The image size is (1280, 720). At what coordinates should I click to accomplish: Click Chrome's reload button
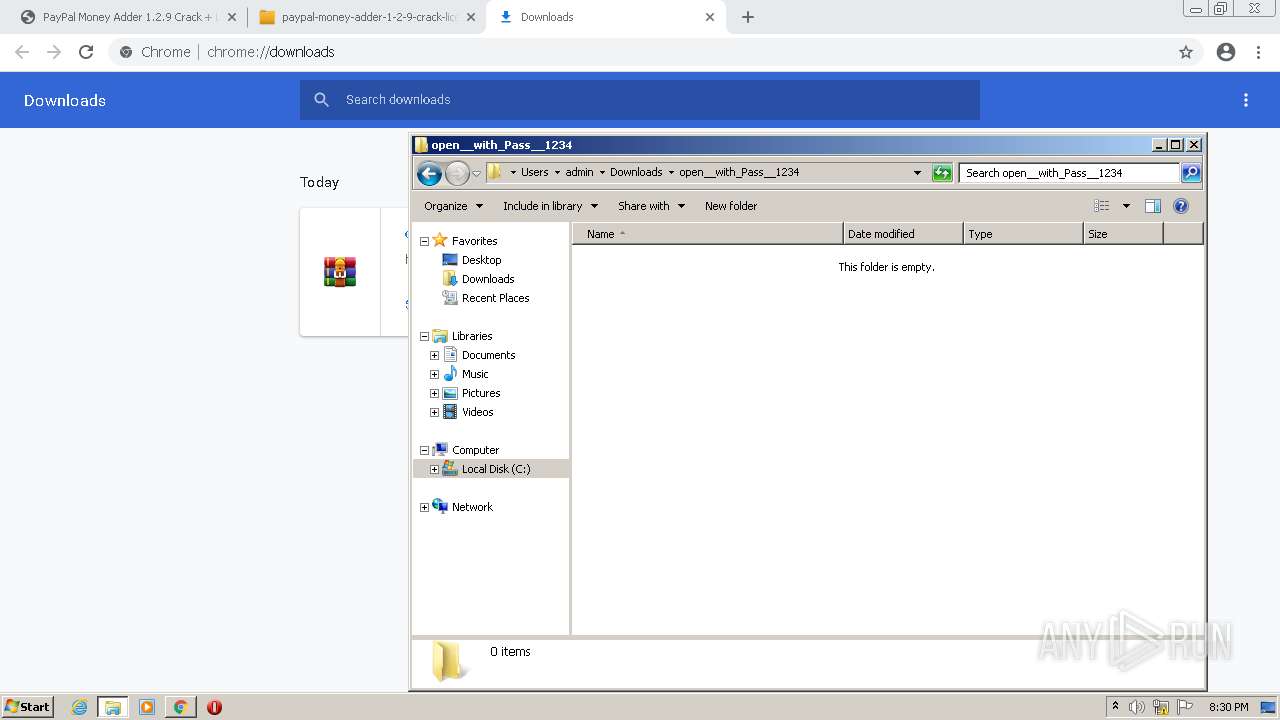click(x=86, y=52)
